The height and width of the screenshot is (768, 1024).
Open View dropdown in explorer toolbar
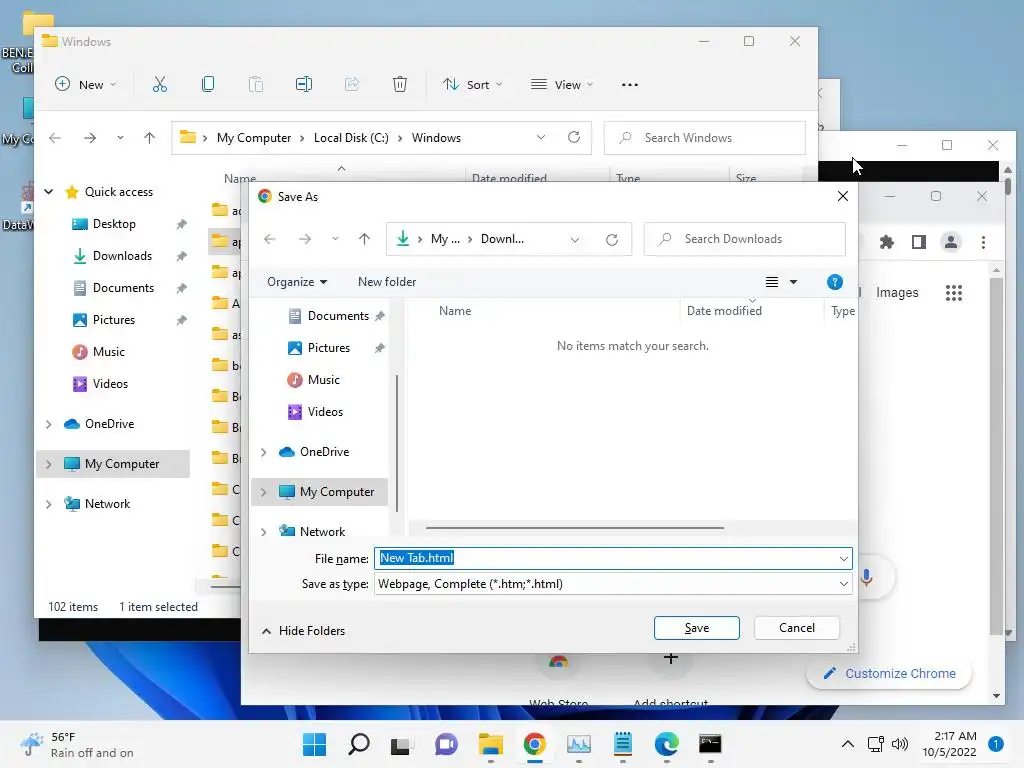[x=562, y=84]
